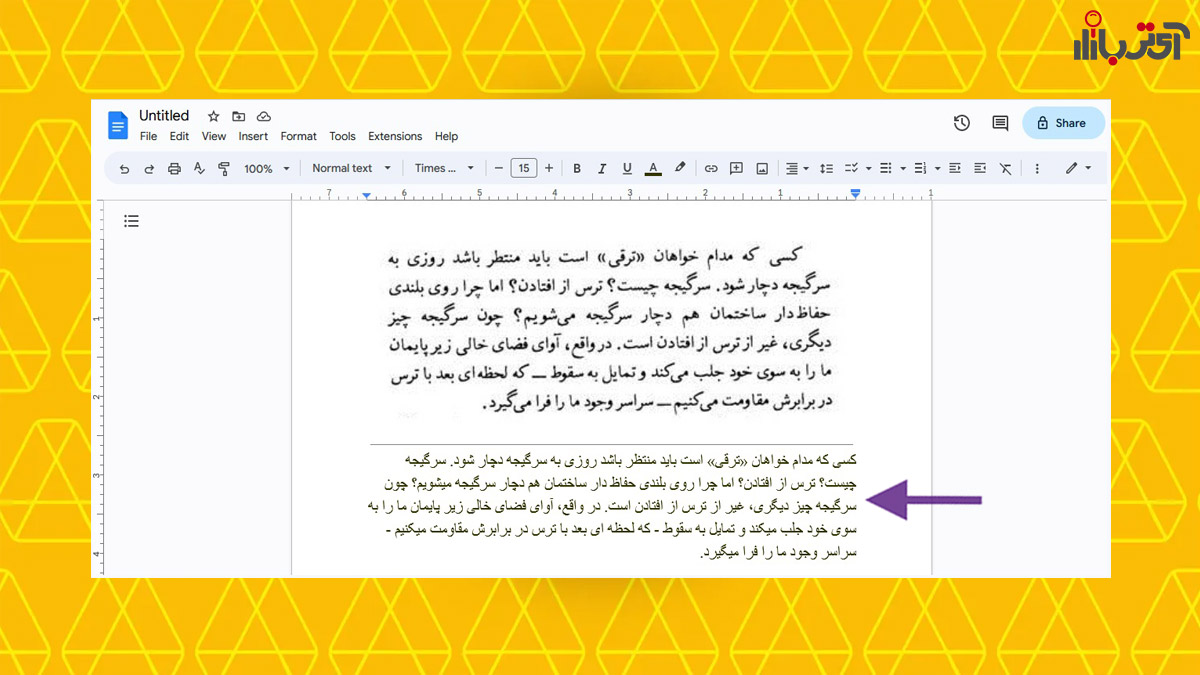The height and width of the screenshot is (675, 1200).
Task: Open the Help menu
Action: tap(446, 136)
